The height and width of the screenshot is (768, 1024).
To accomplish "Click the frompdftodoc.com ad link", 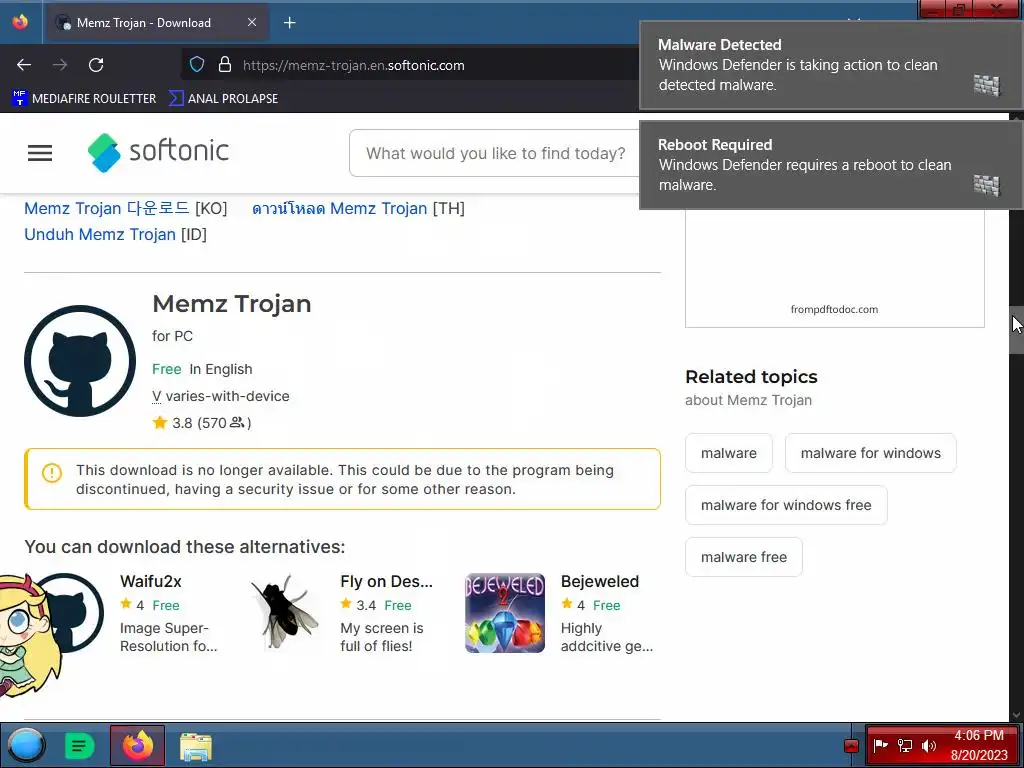I will pyautogui.click(x=834, y=310).
